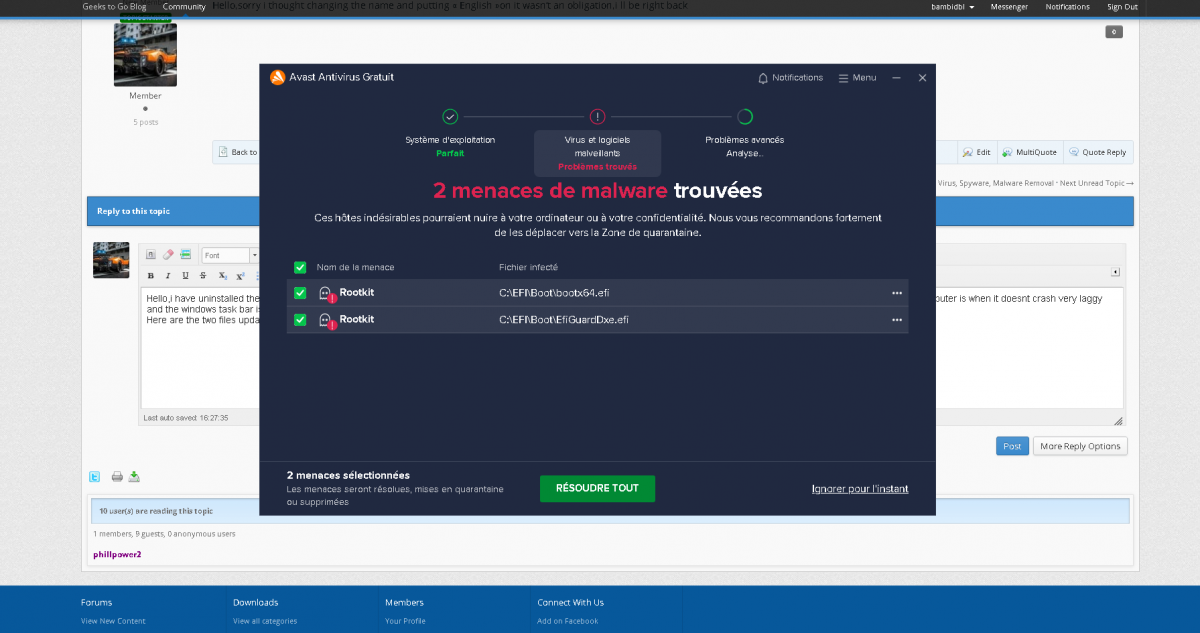1200x633 pixels.
Task: Expand the bambidbl user dropdown
Action: (x=953, y=7)
